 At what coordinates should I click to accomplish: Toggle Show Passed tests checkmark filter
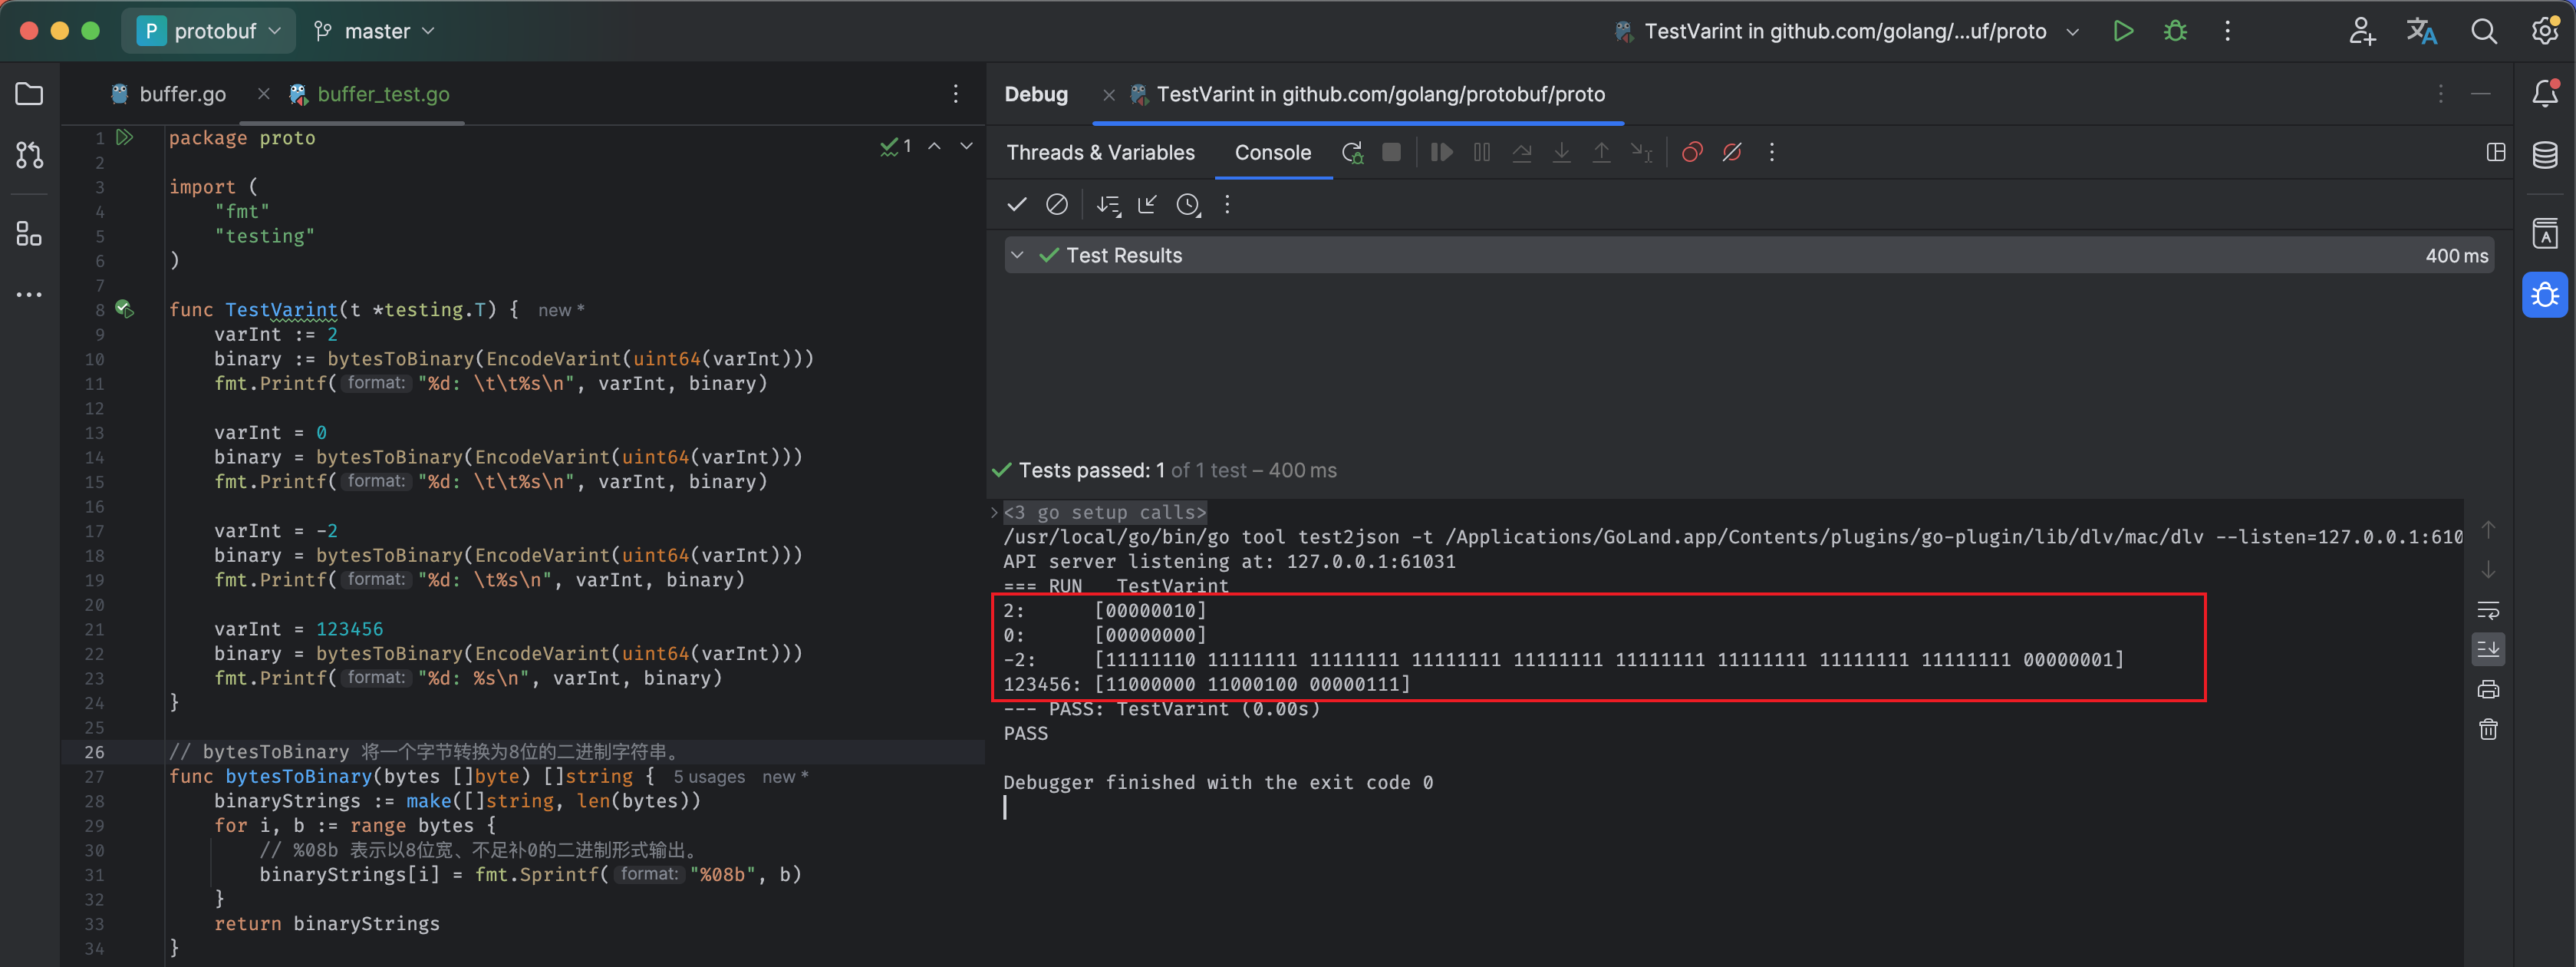pyautogui.click(x=1017, y=205)
